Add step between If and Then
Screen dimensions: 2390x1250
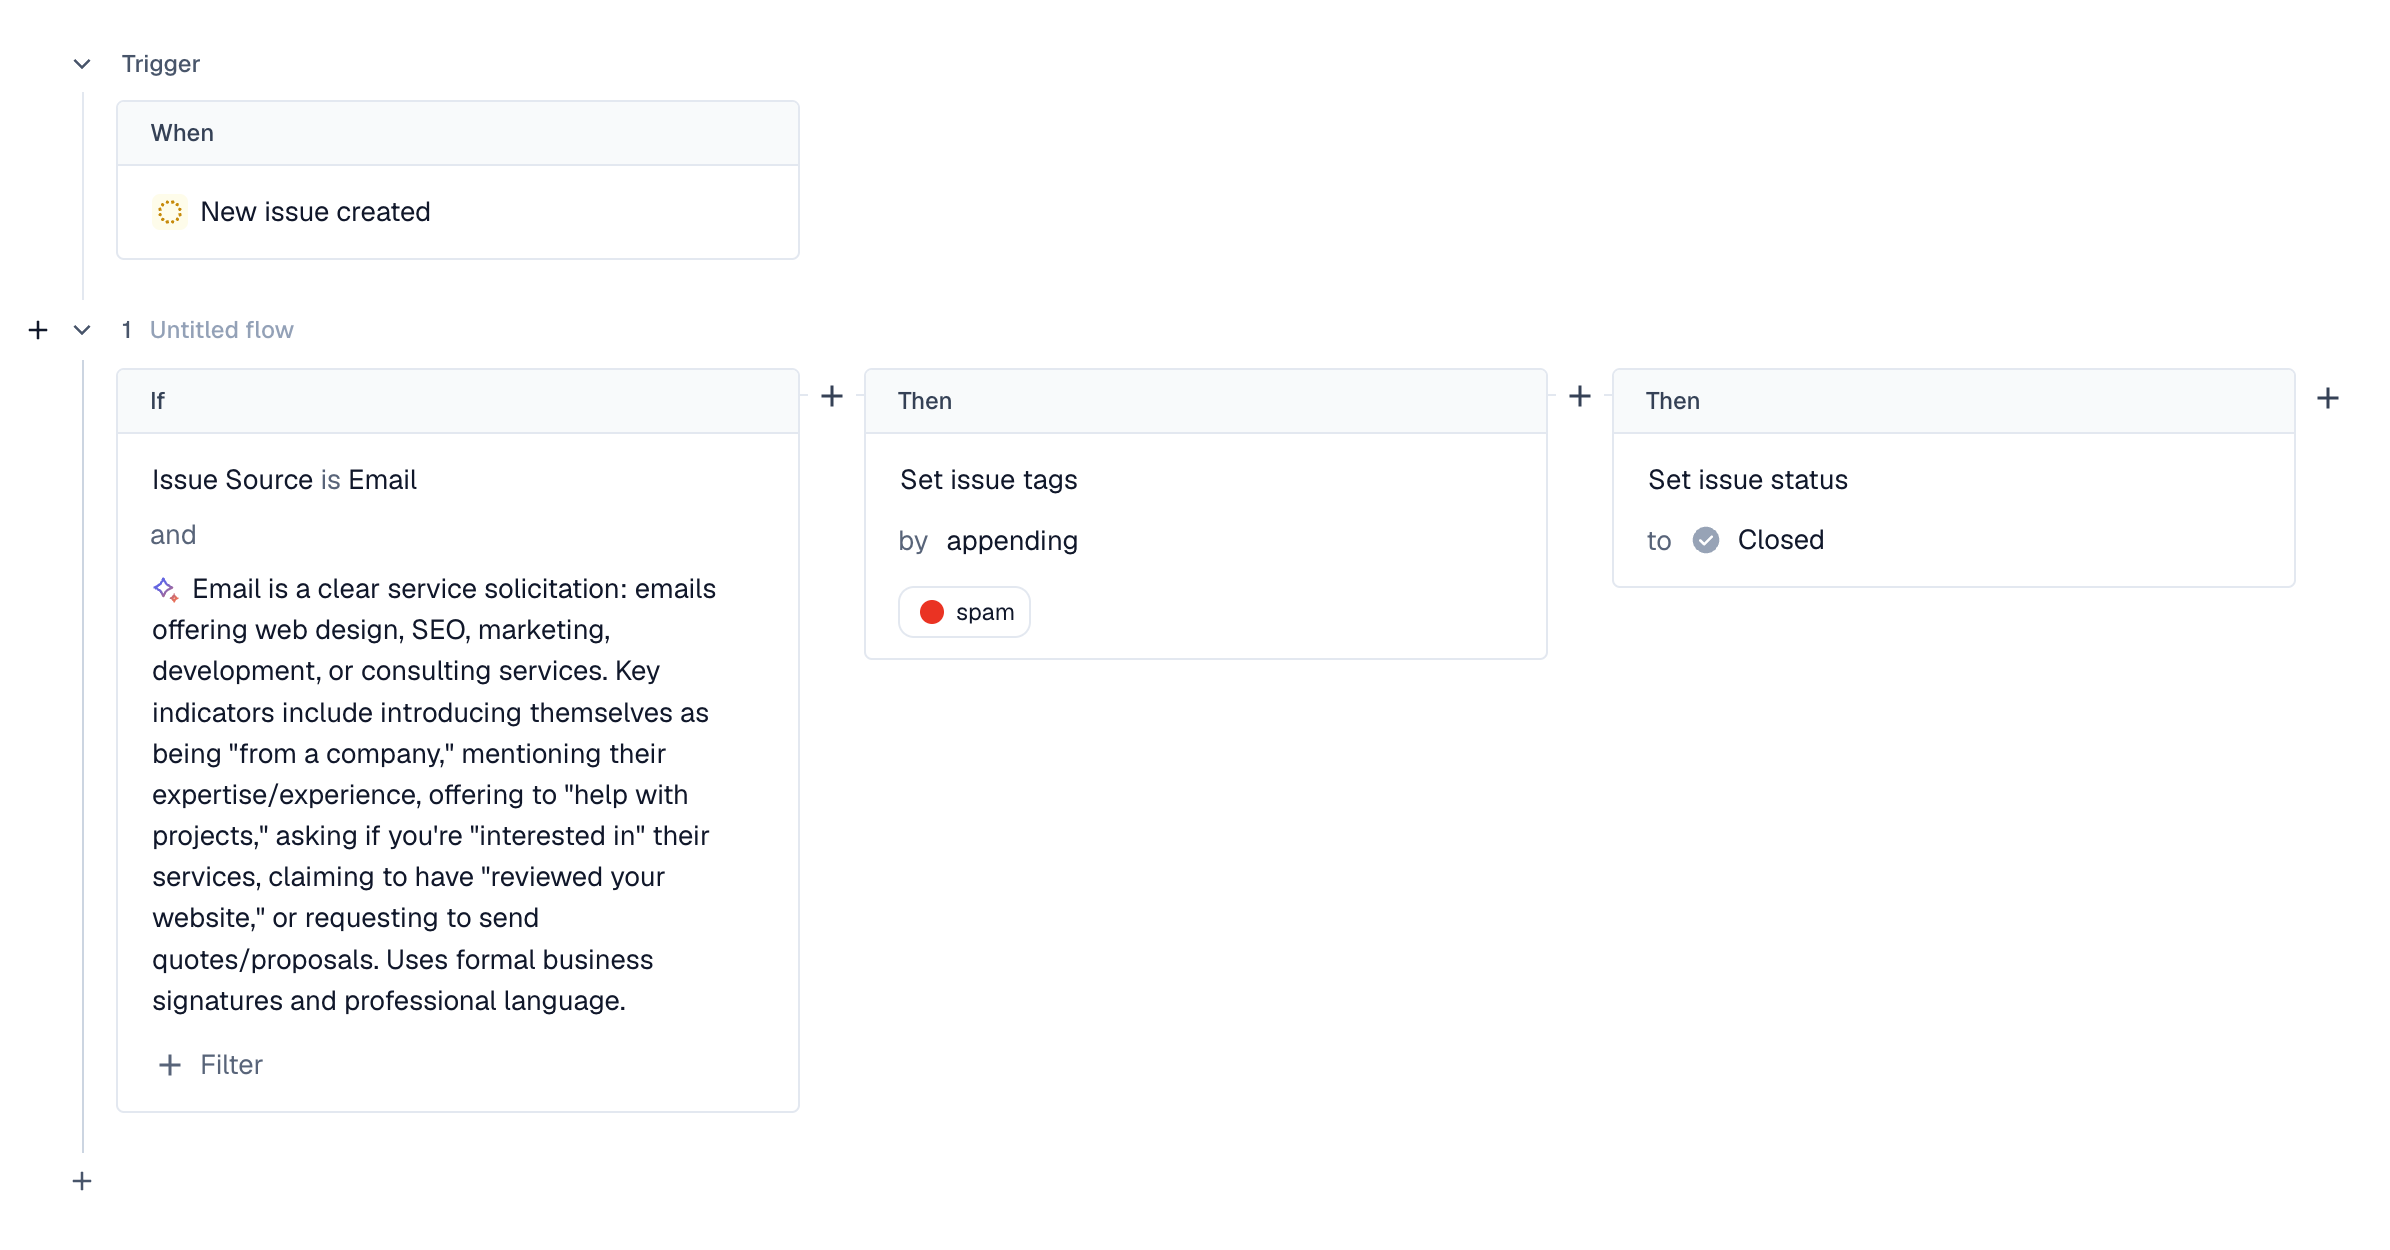point(832,397)
